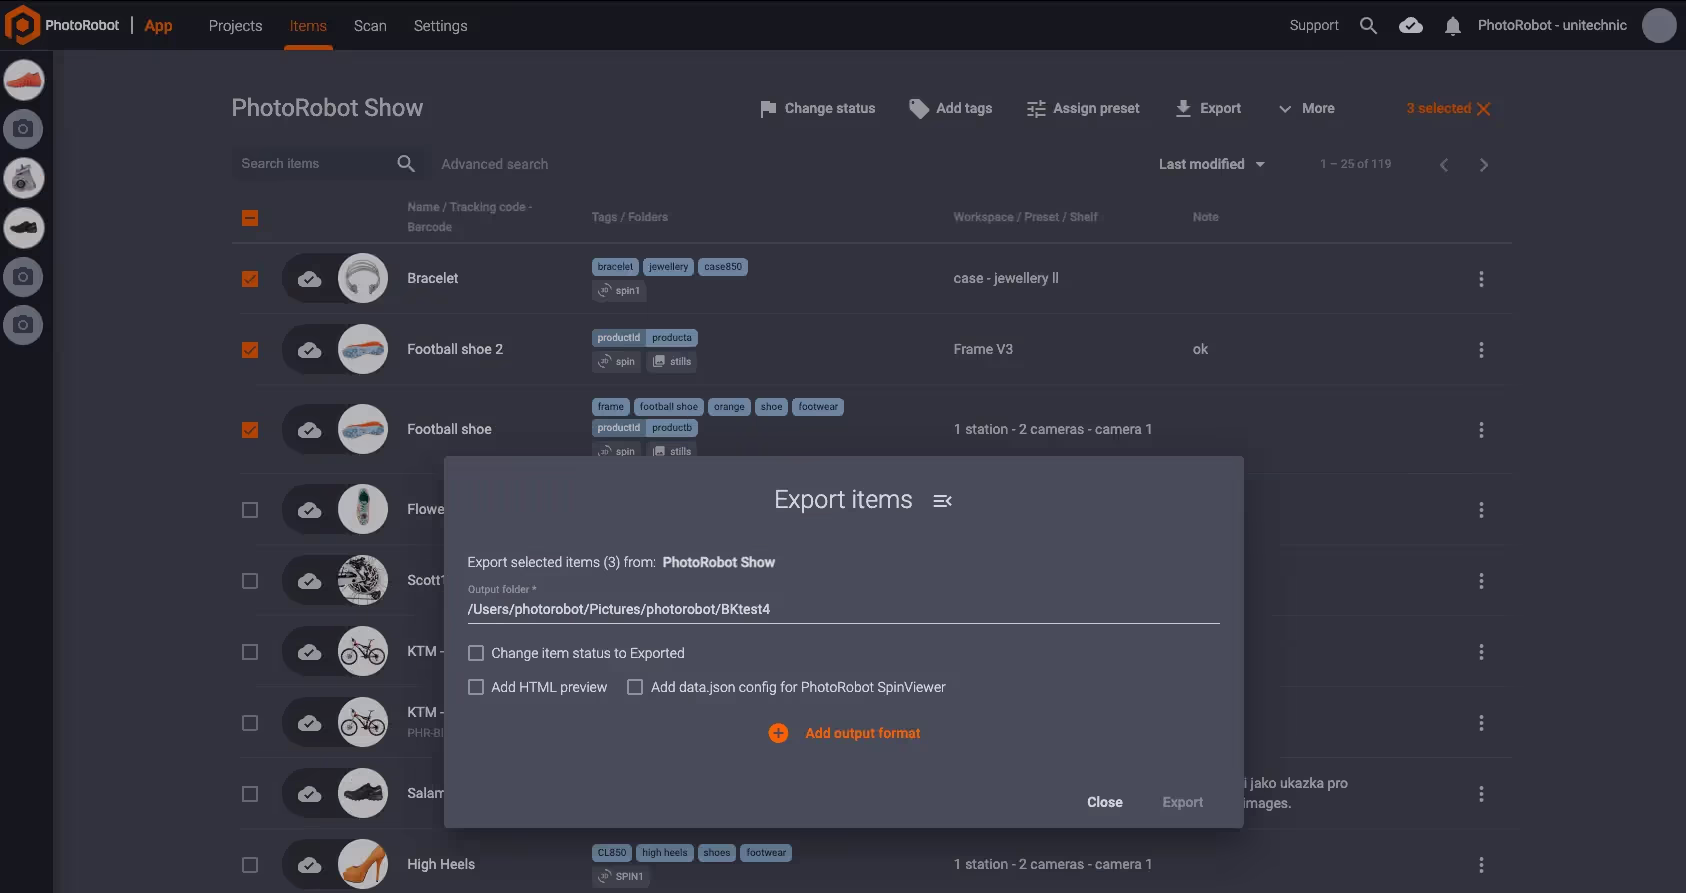This screenshot has width=1686, height=893.
Task: Click the Football shoe 2 item name
Action: point(455,349)
